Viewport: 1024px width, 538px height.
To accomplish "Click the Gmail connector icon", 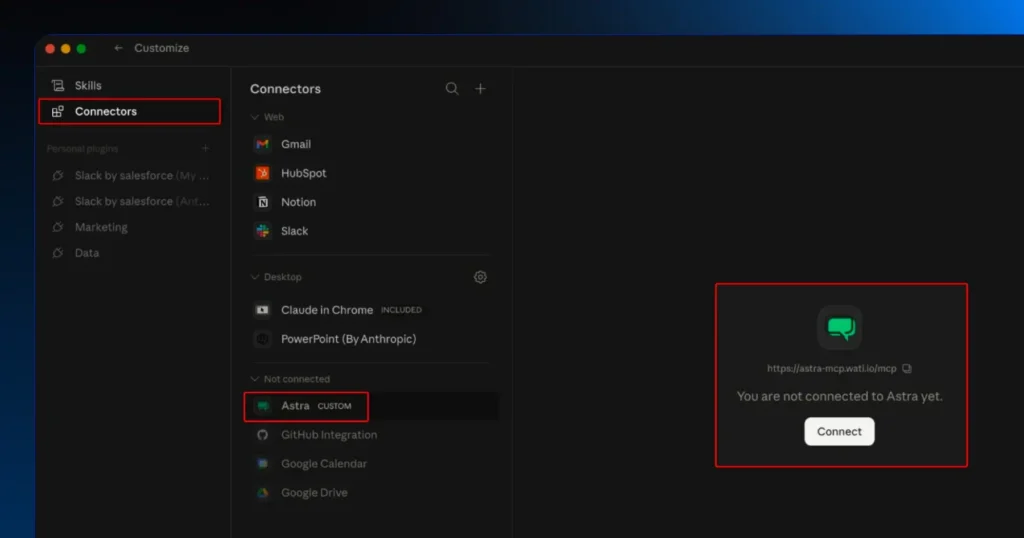I will [x=263, y=144].
